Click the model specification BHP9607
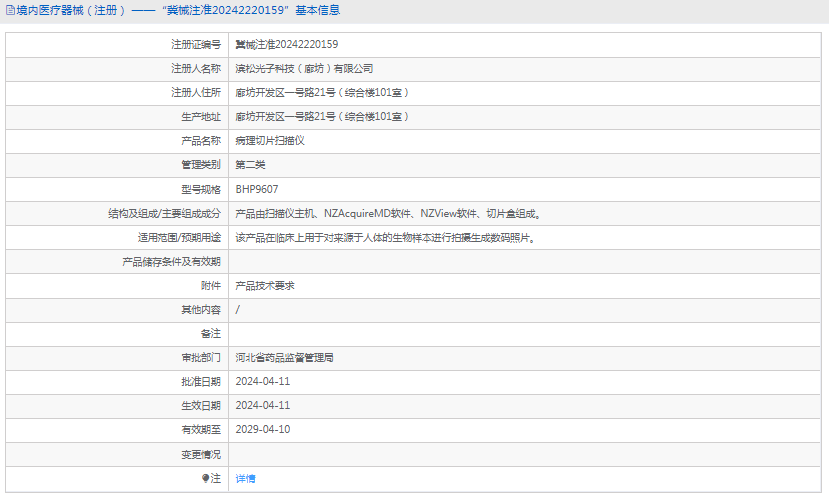829x497 pixels. click(x=256, y=189)
